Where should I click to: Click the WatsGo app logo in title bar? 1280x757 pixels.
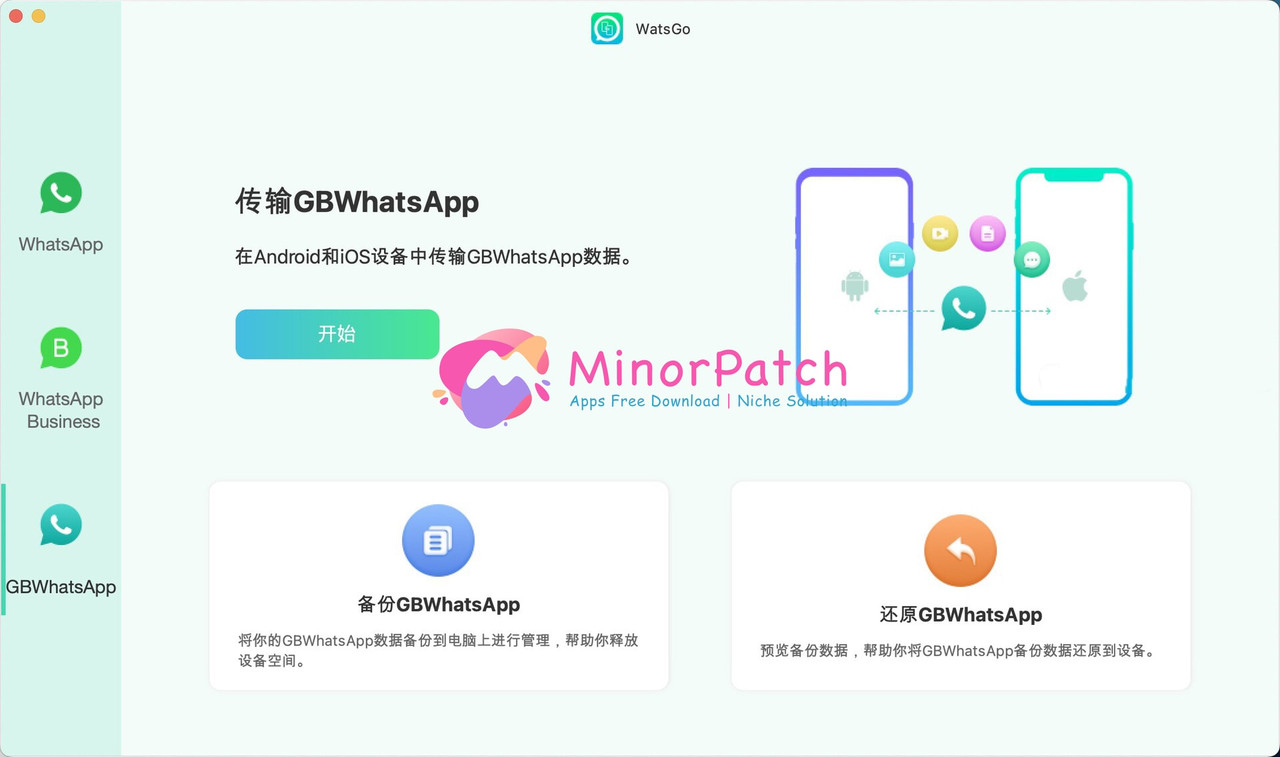[x=607, y=29]
